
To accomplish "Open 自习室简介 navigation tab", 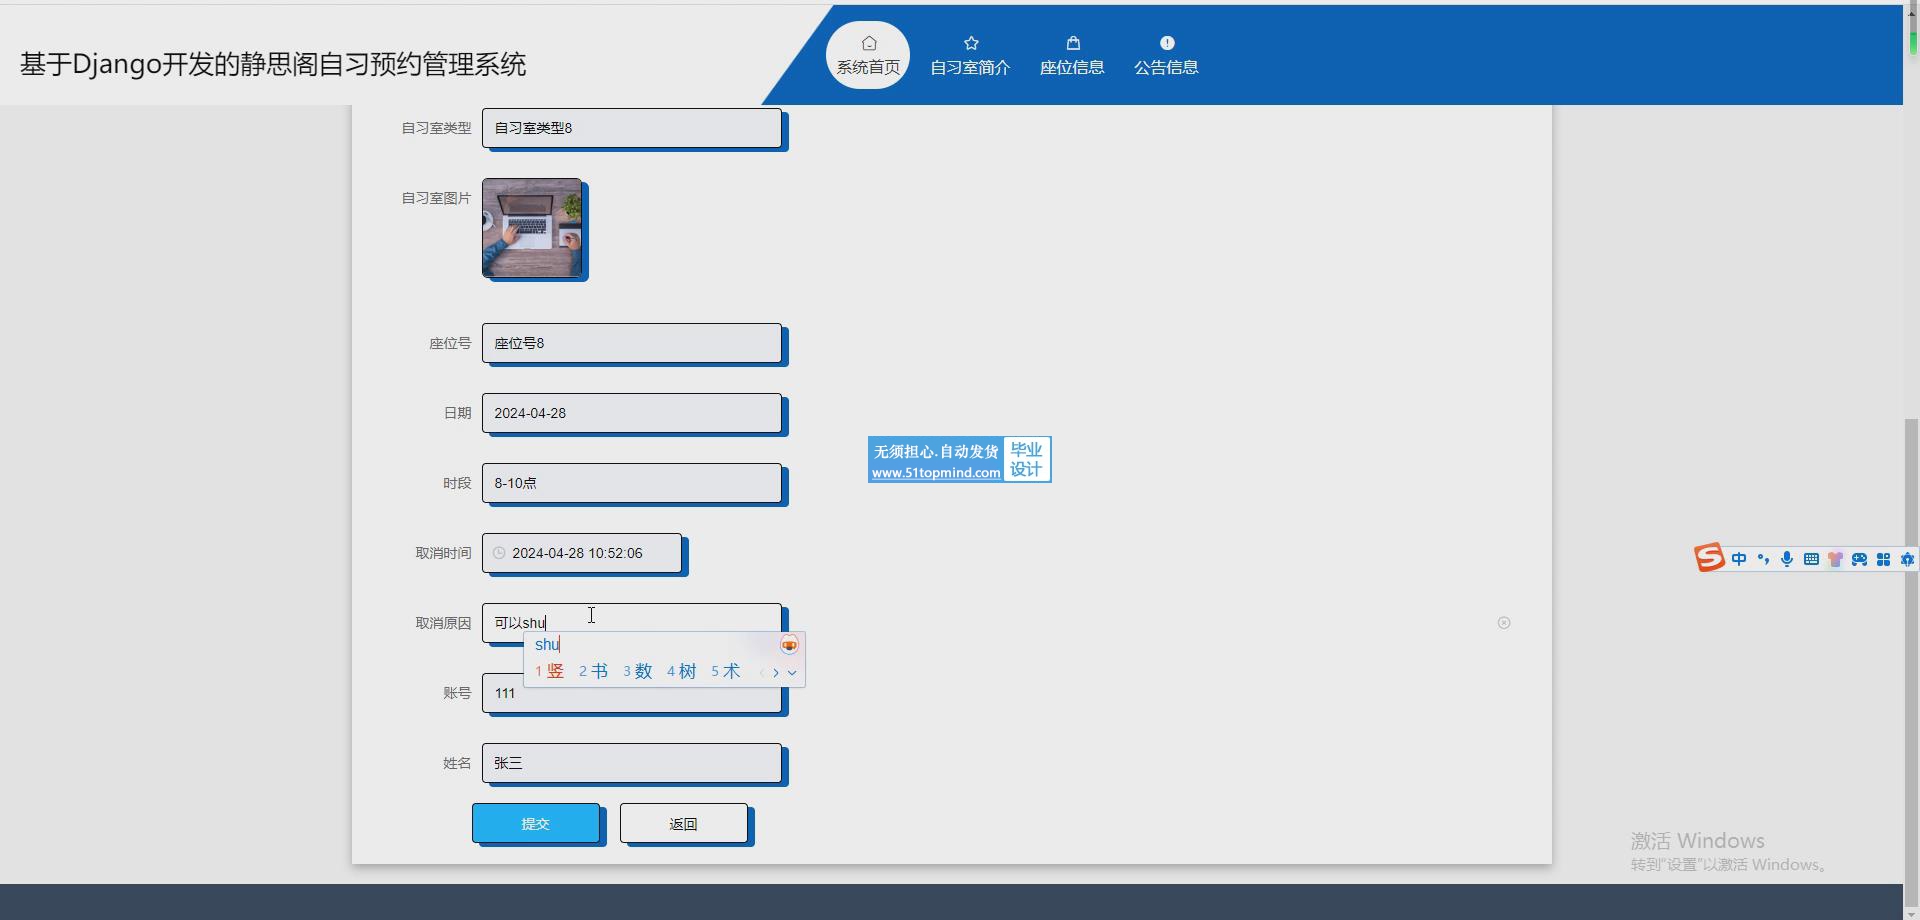I will coord(970,55).
